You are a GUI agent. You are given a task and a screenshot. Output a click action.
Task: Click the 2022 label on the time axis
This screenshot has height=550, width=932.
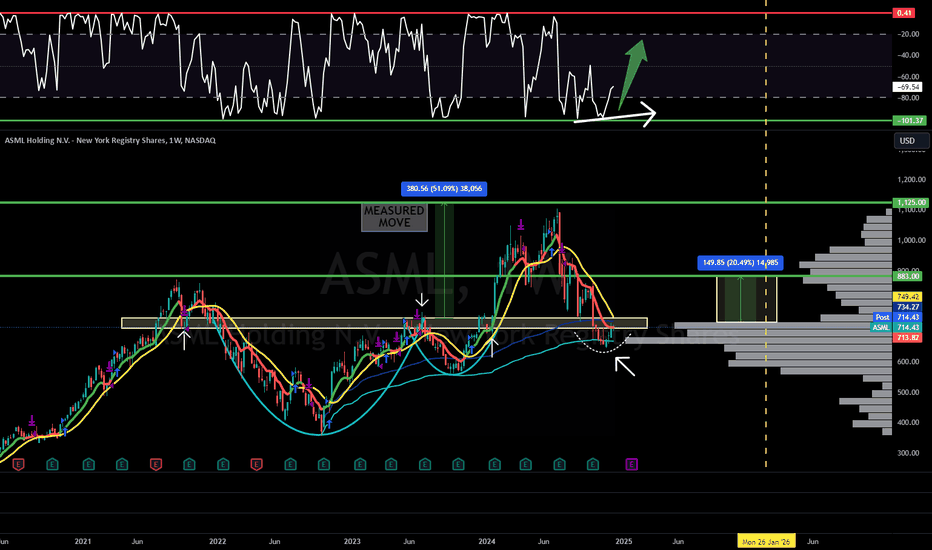[x=218, y=542]
